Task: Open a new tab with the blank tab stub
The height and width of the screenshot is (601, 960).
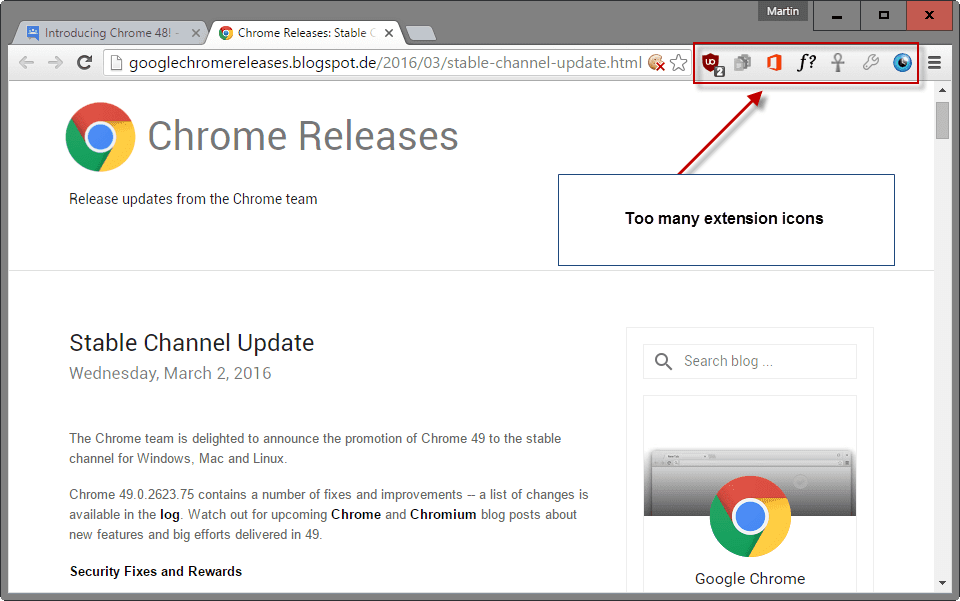Action: (x=421, y=33)
